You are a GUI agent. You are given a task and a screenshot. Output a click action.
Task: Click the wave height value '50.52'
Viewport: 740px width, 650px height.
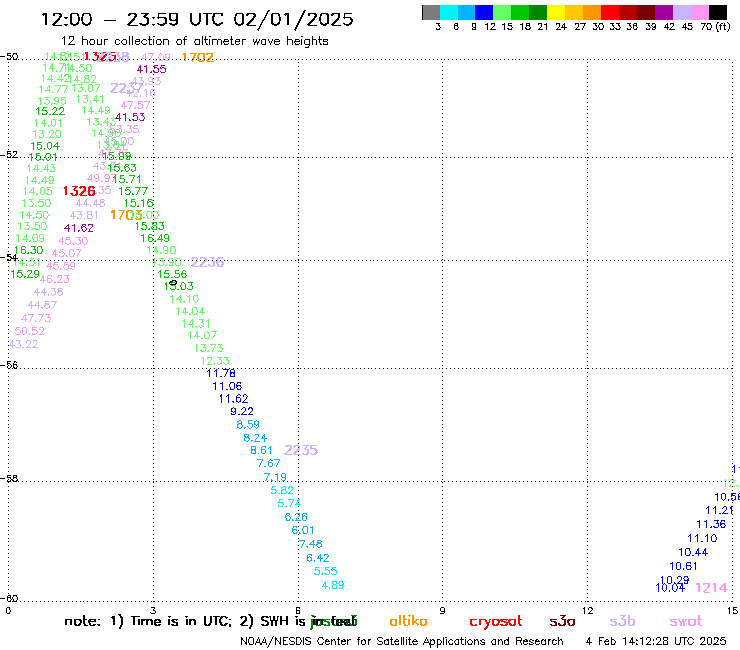coord(29,331)
